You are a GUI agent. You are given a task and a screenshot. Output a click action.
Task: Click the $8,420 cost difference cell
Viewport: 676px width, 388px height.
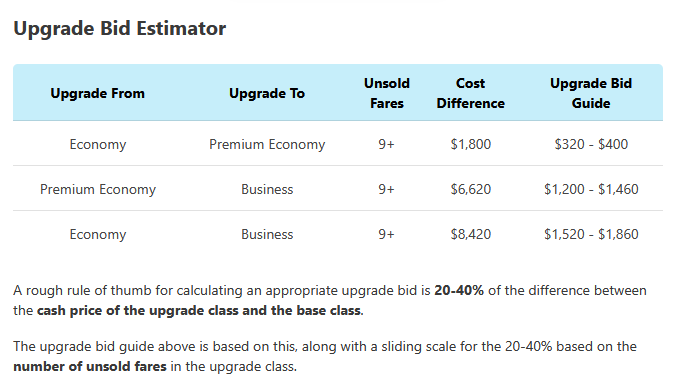(x=470, y=234)
